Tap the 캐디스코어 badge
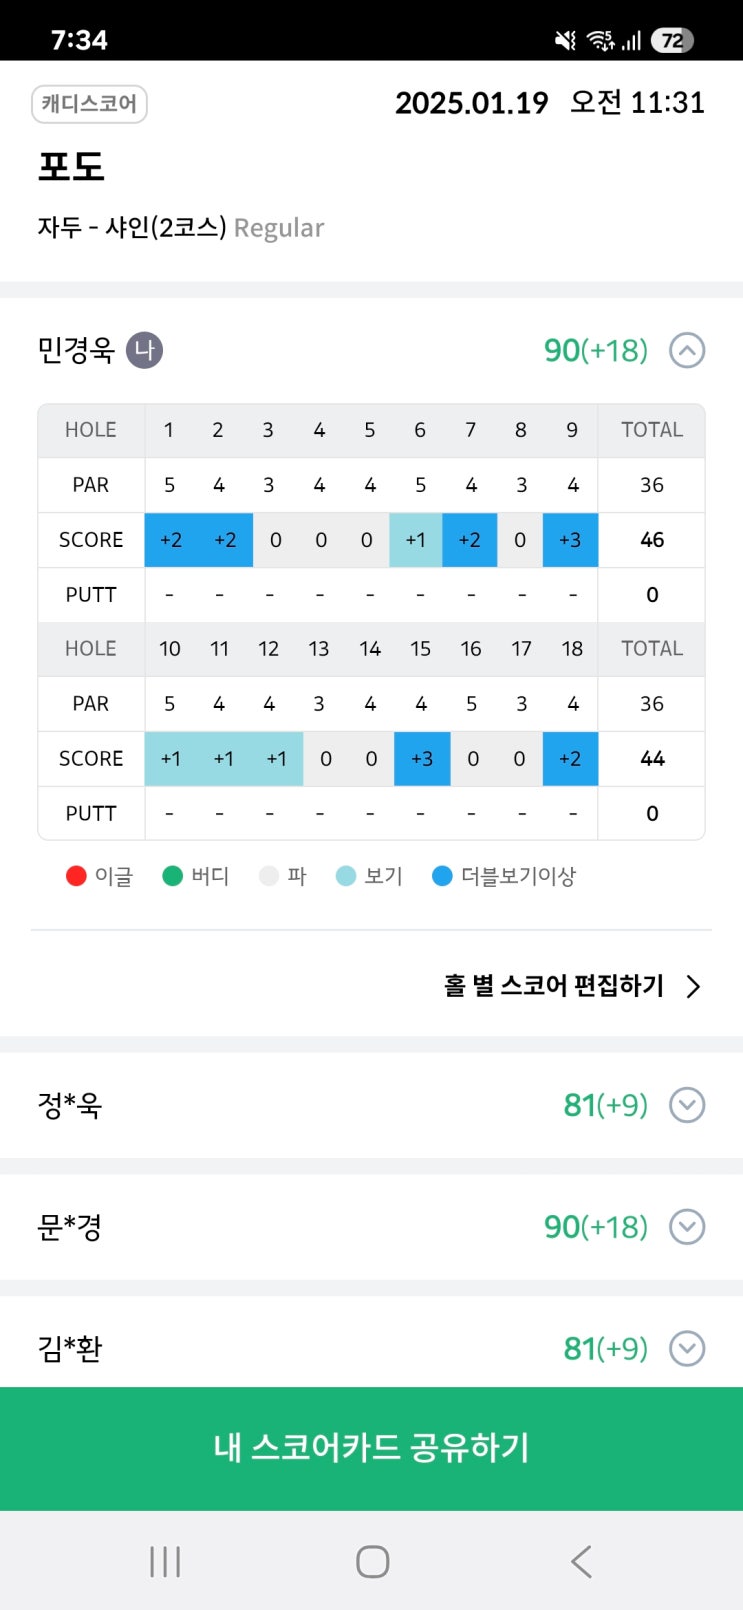 [89, 104]
